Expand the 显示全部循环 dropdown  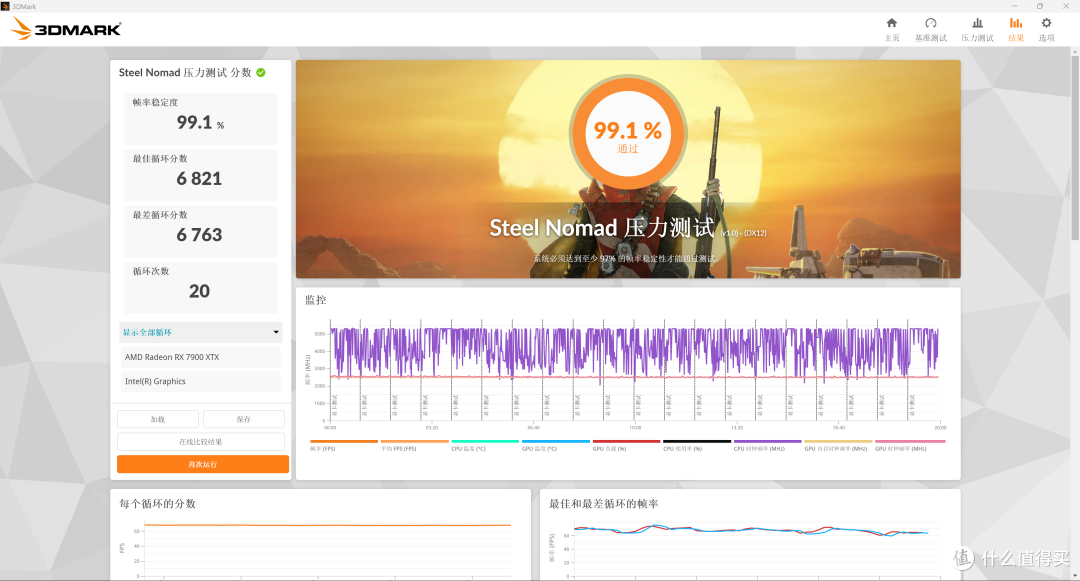200,332
